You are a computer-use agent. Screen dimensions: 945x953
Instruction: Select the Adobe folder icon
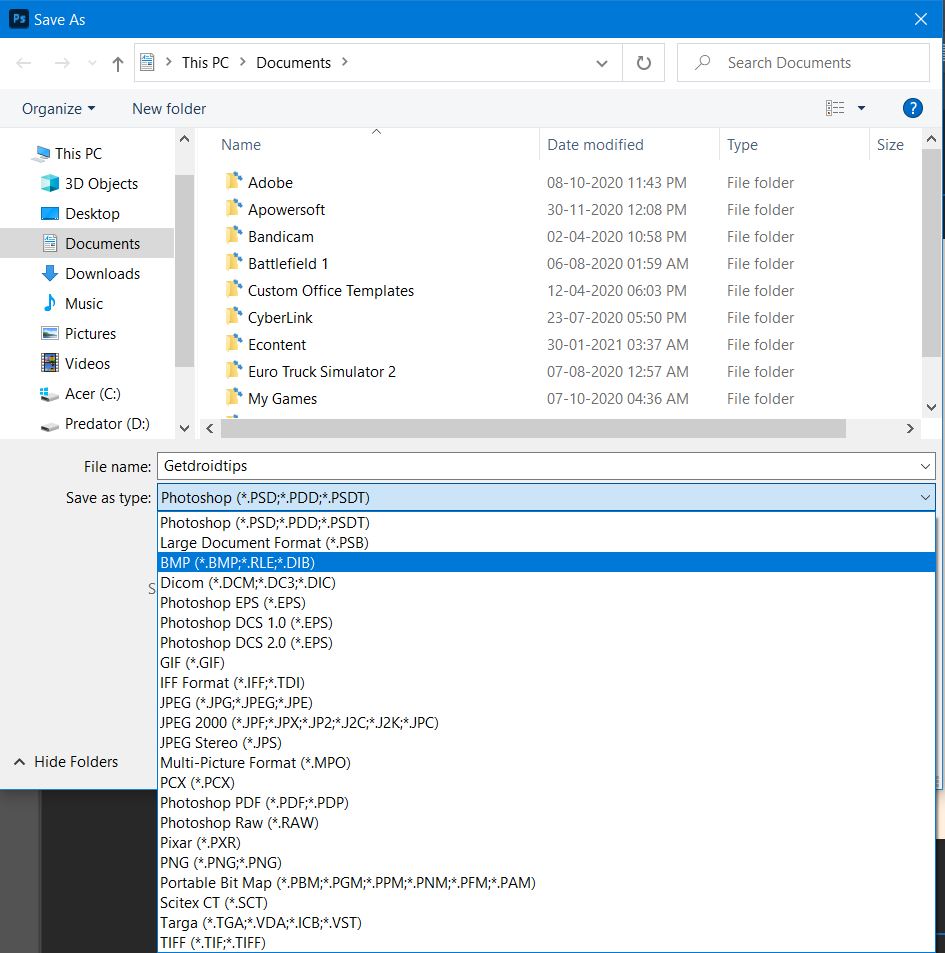pos(234,181)
